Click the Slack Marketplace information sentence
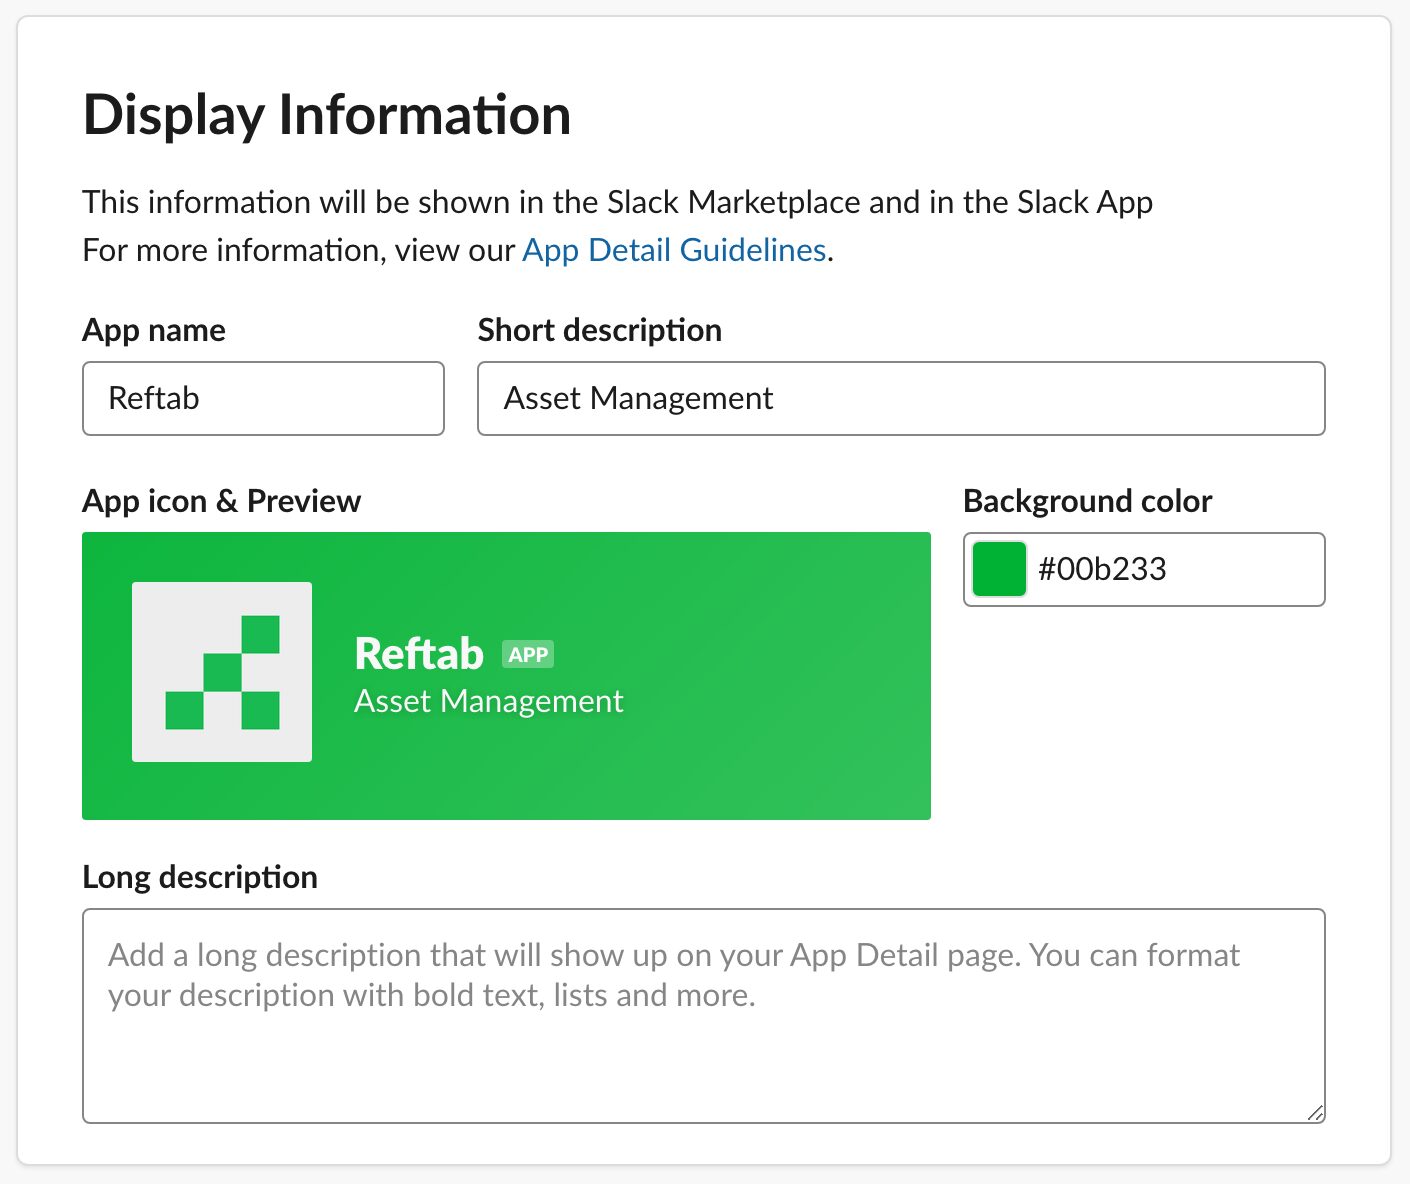Viewport: 1410px width, 1184px height. point(617,203)
